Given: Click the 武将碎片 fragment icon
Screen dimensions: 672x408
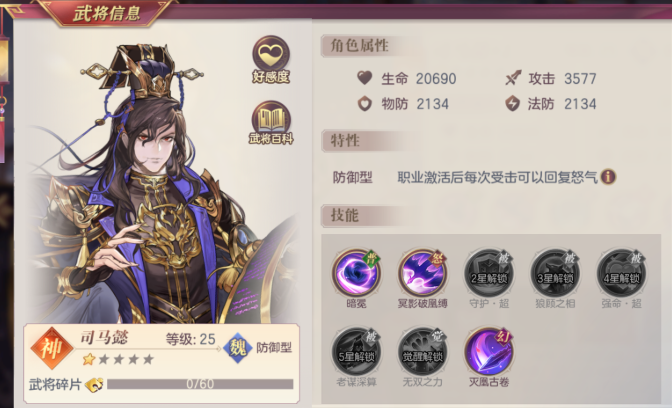Looking at the screenshot, I should coord(94,384).
